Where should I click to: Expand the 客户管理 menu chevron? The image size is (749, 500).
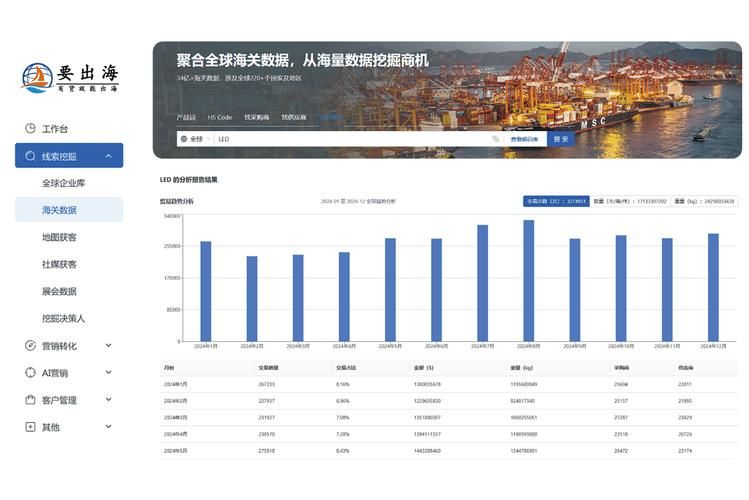coord(108,400)
